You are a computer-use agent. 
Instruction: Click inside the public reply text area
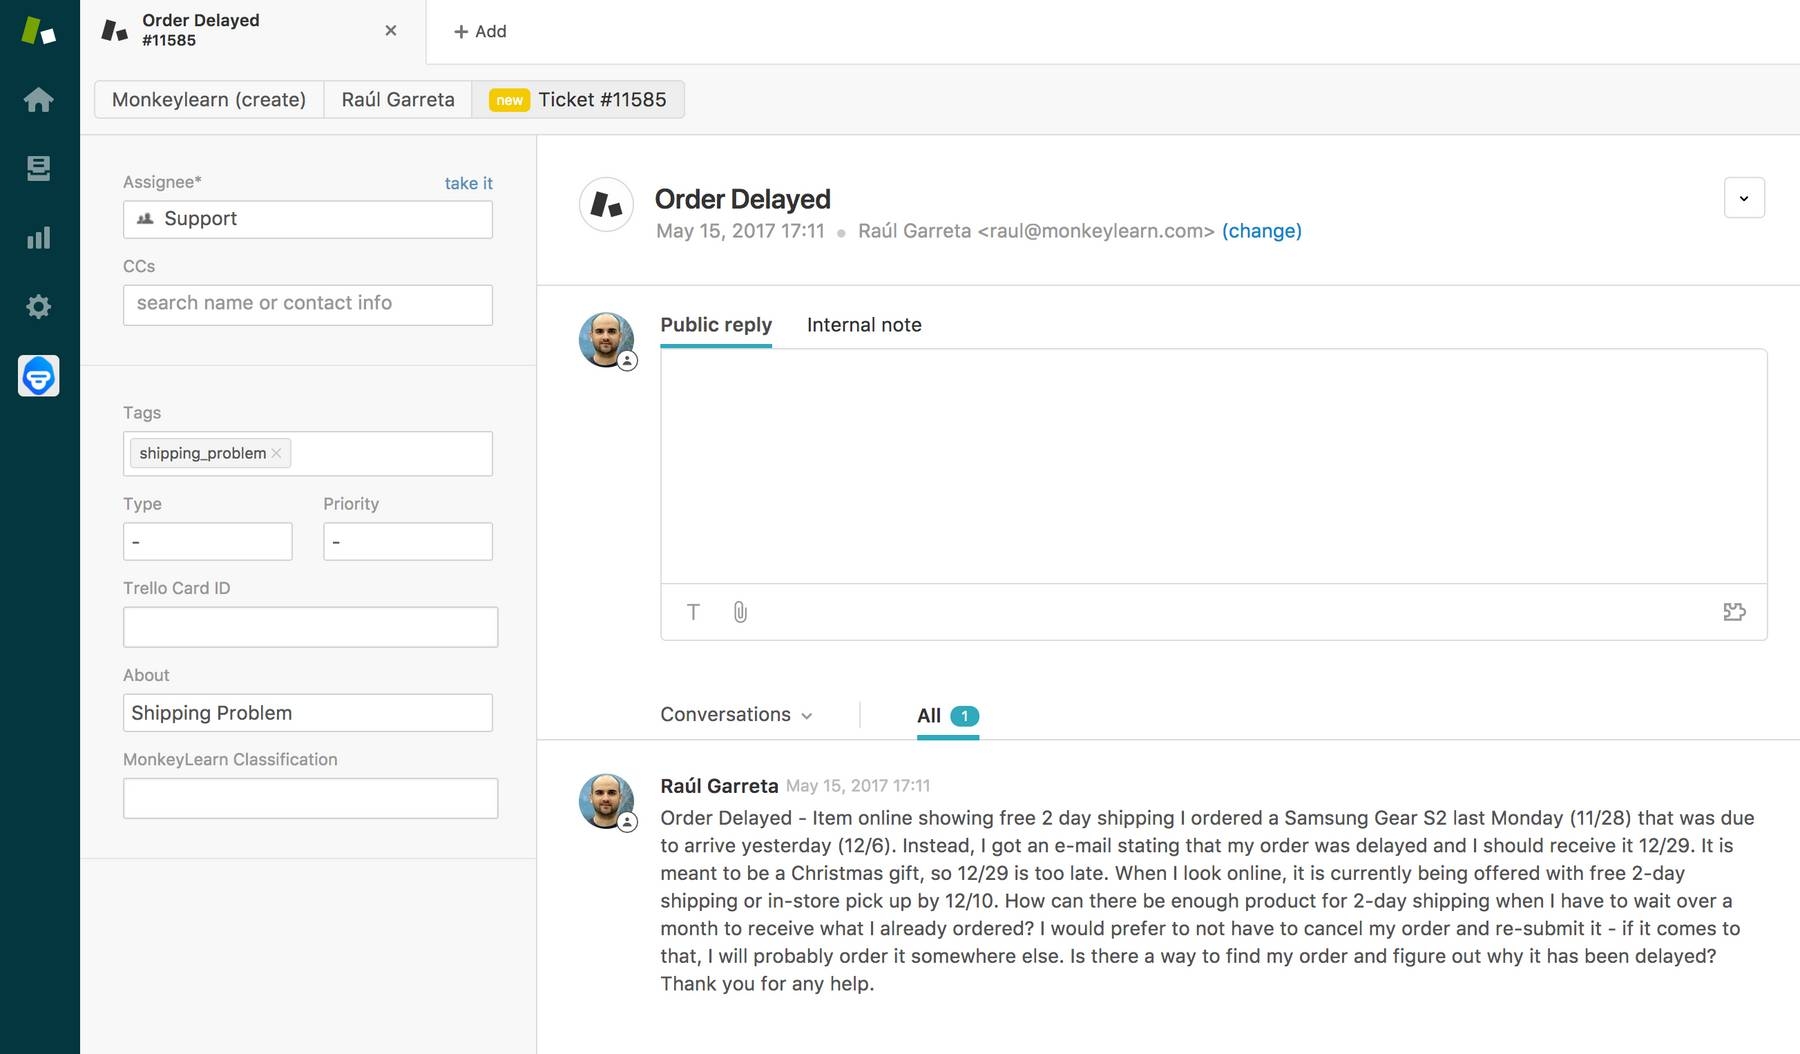pyautogui.click(x=1213, y=466)
